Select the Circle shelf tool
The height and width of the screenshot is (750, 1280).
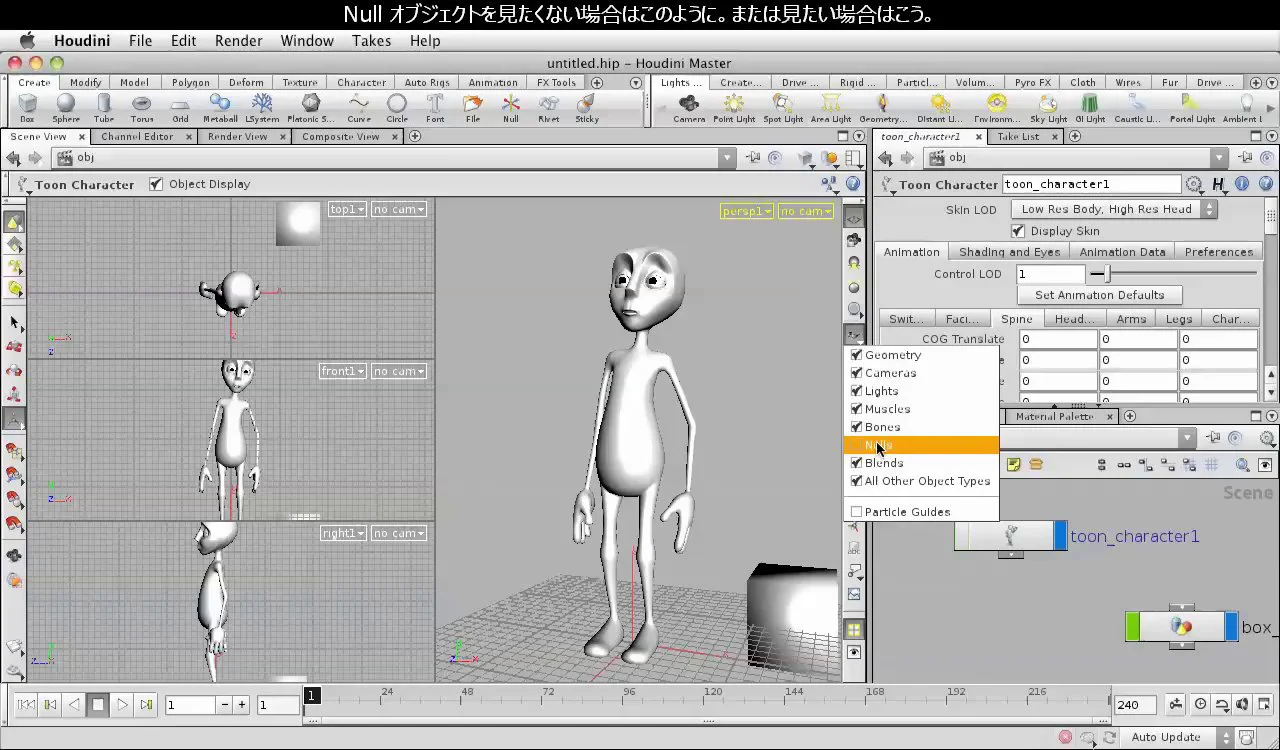click(397, 108)
